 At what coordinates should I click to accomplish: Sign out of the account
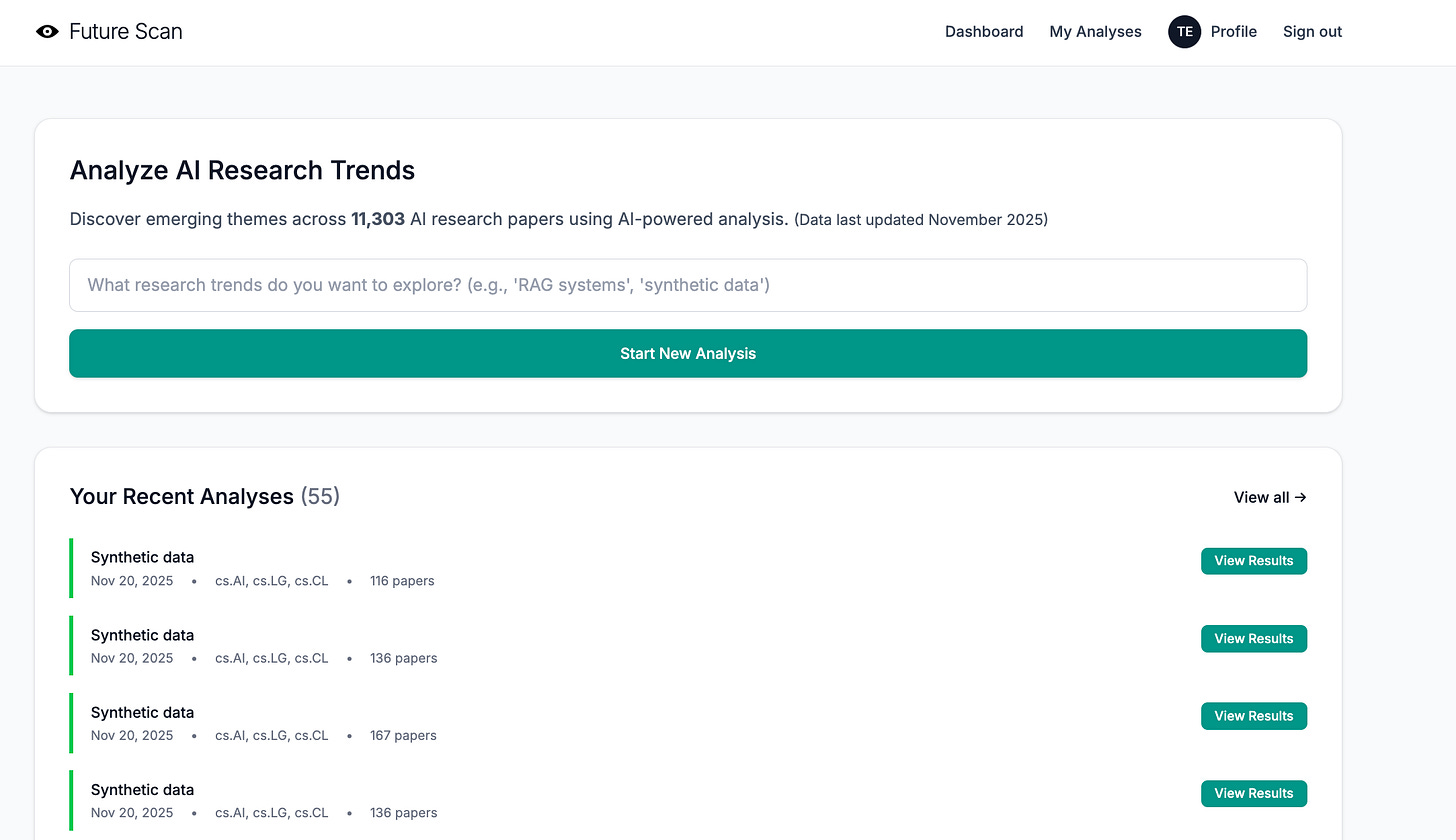[1312, 32]
